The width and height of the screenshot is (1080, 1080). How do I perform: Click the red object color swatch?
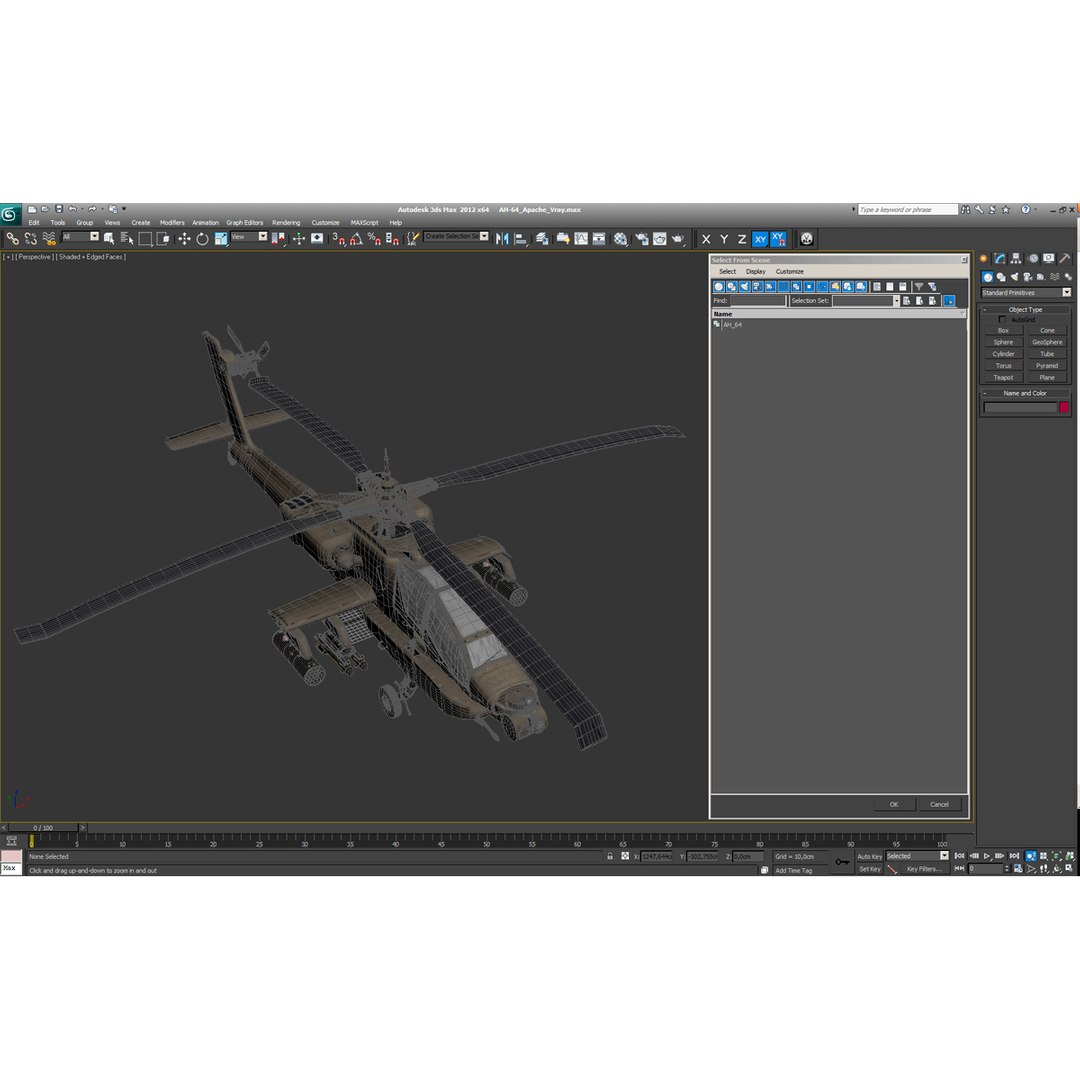(x=1063, y=407)
